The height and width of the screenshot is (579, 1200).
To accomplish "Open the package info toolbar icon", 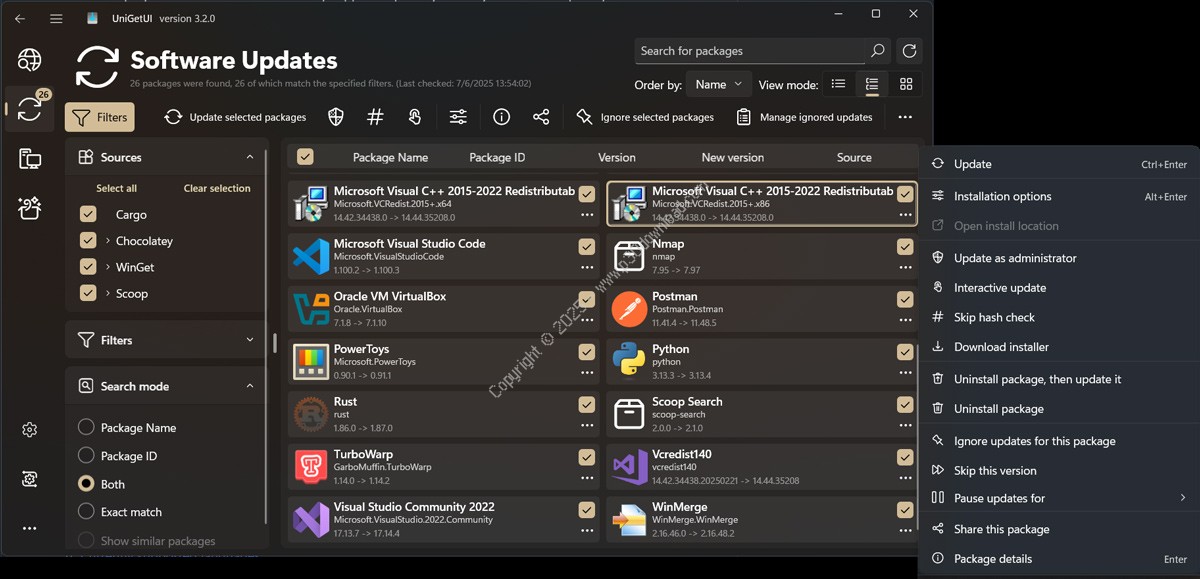I will [x=502, y=117].
